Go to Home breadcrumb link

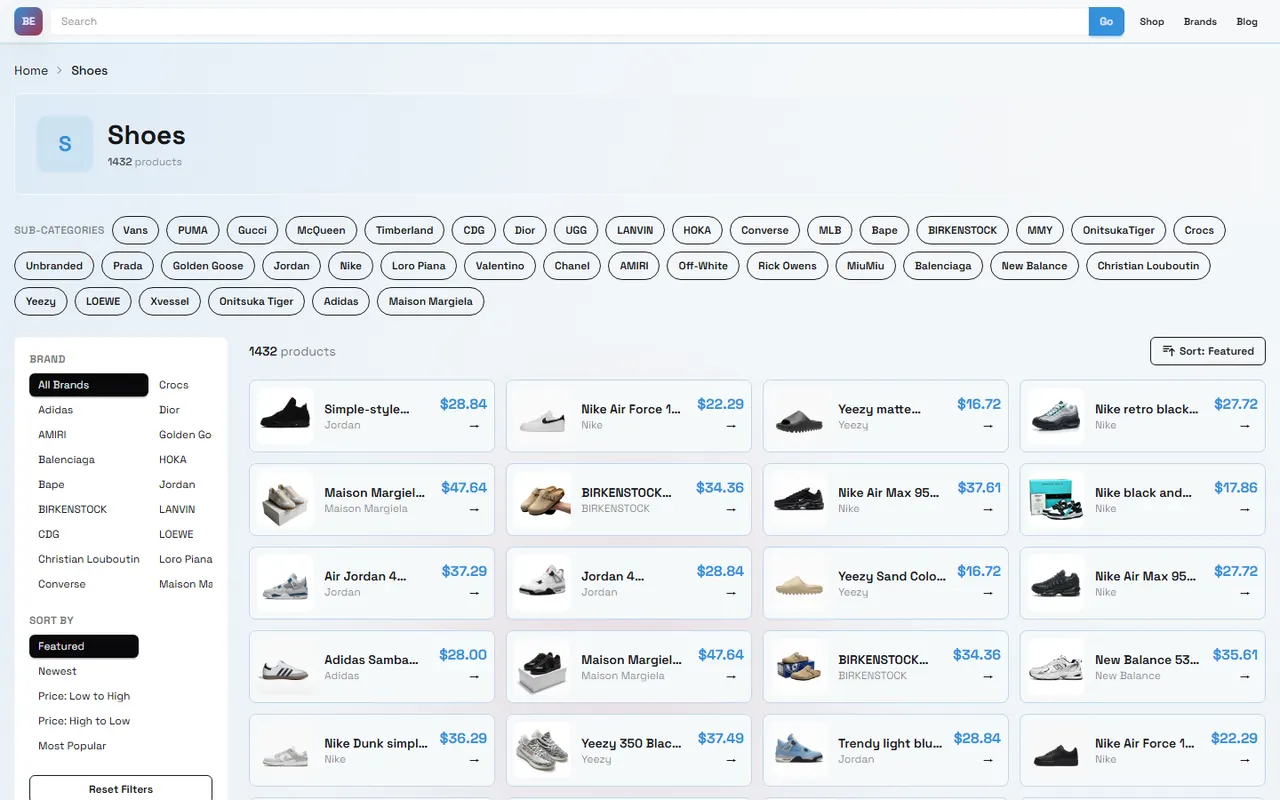[x=31, y=70]
